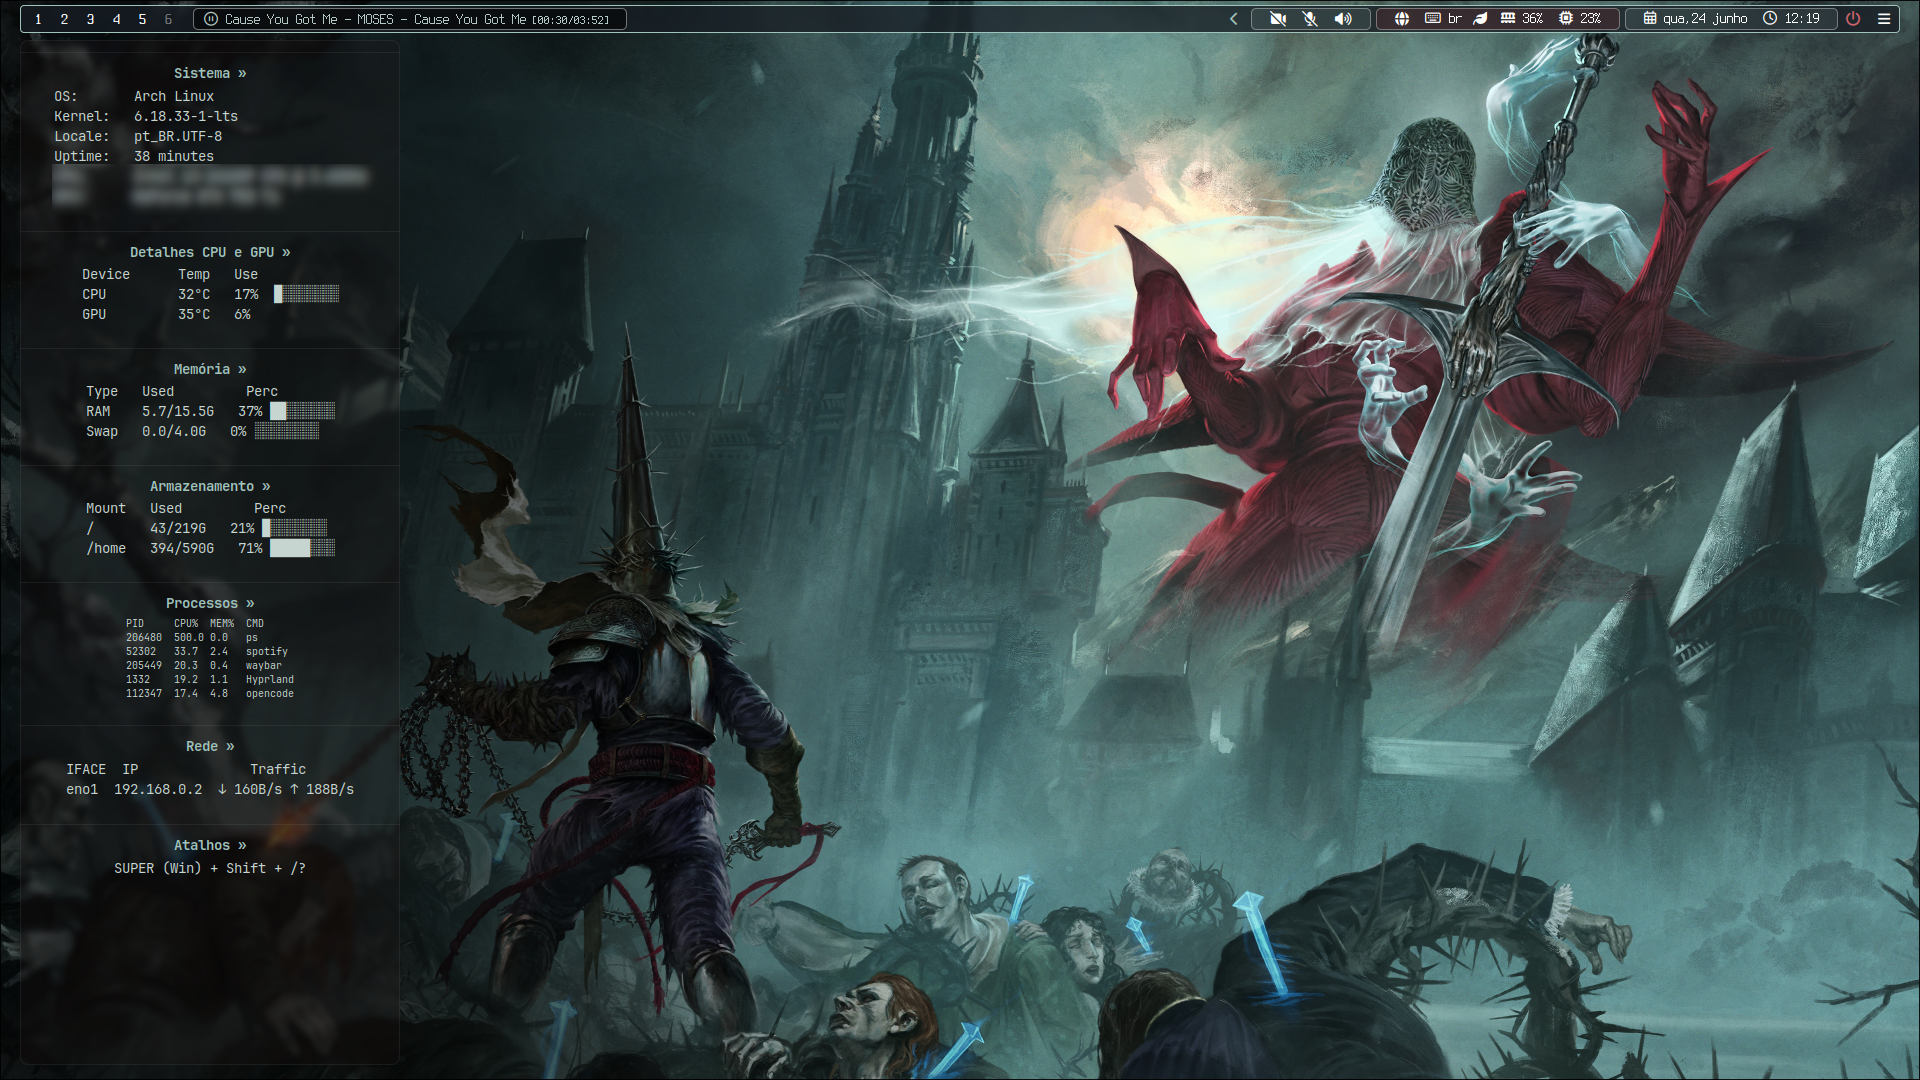
Task: Expand the tray with the left chevron
Action: 1234,19
